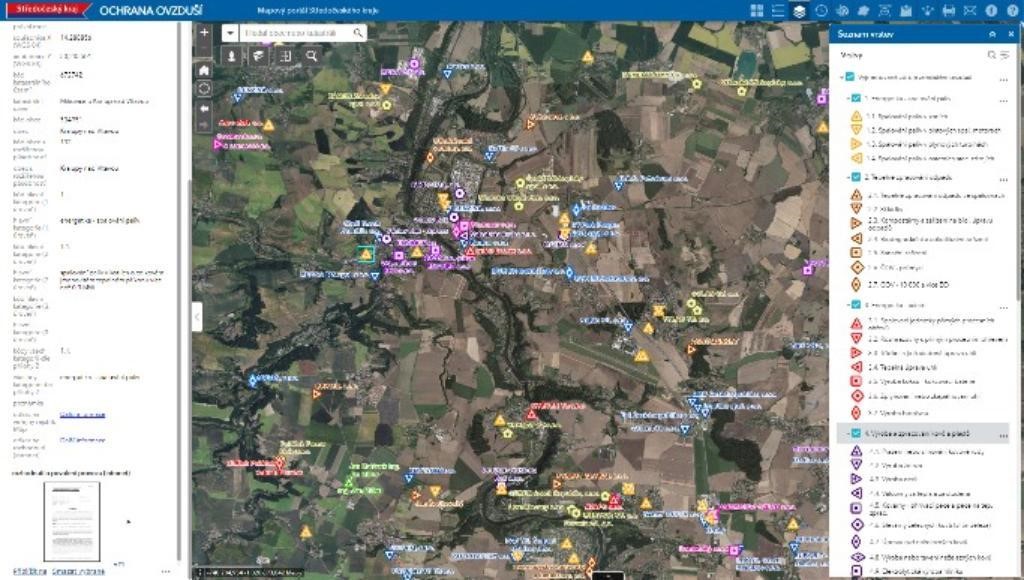This screenshot has width=1024, height=580.
Task: Open the legend list icon in top toolbar
Action: [778, 11]
